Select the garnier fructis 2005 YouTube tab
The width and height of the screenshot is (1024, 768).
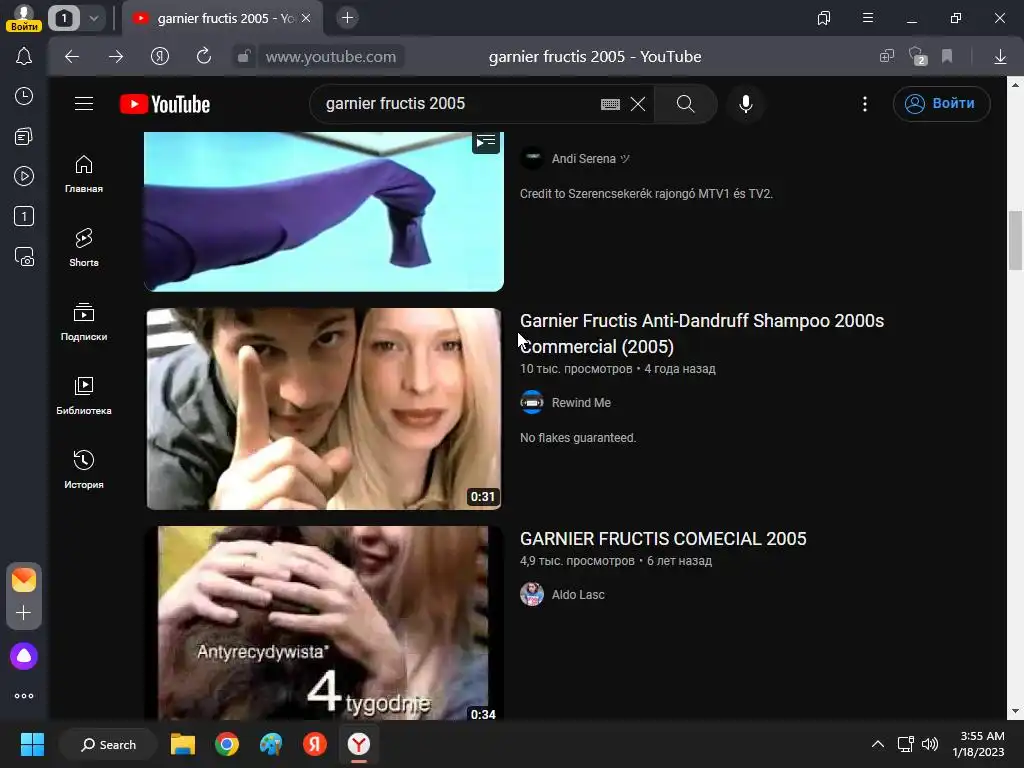click(x=221, y=18)
